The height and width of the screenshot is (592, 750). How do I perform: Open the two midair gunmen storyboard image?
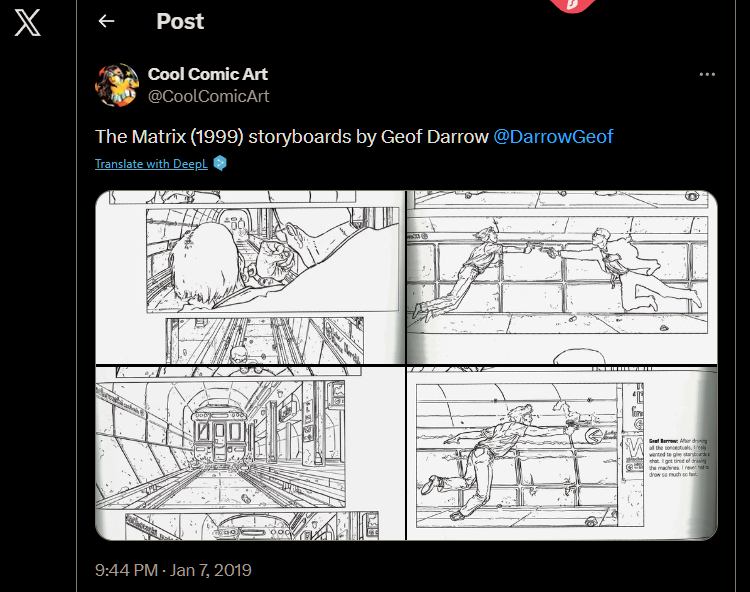562,277
